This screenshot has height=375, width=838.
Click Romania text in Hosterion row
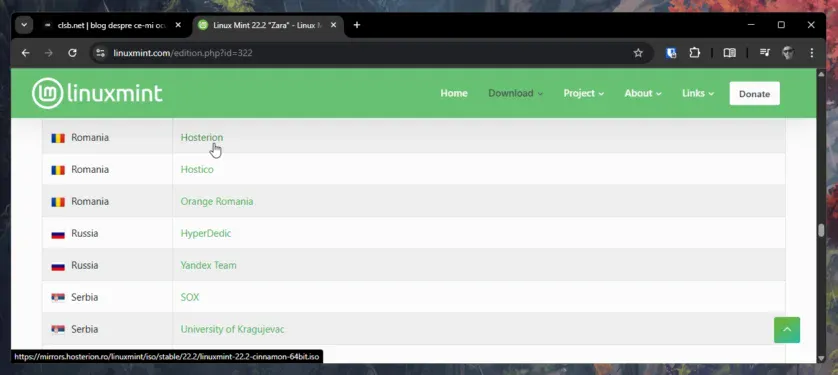tap(90, 137)
